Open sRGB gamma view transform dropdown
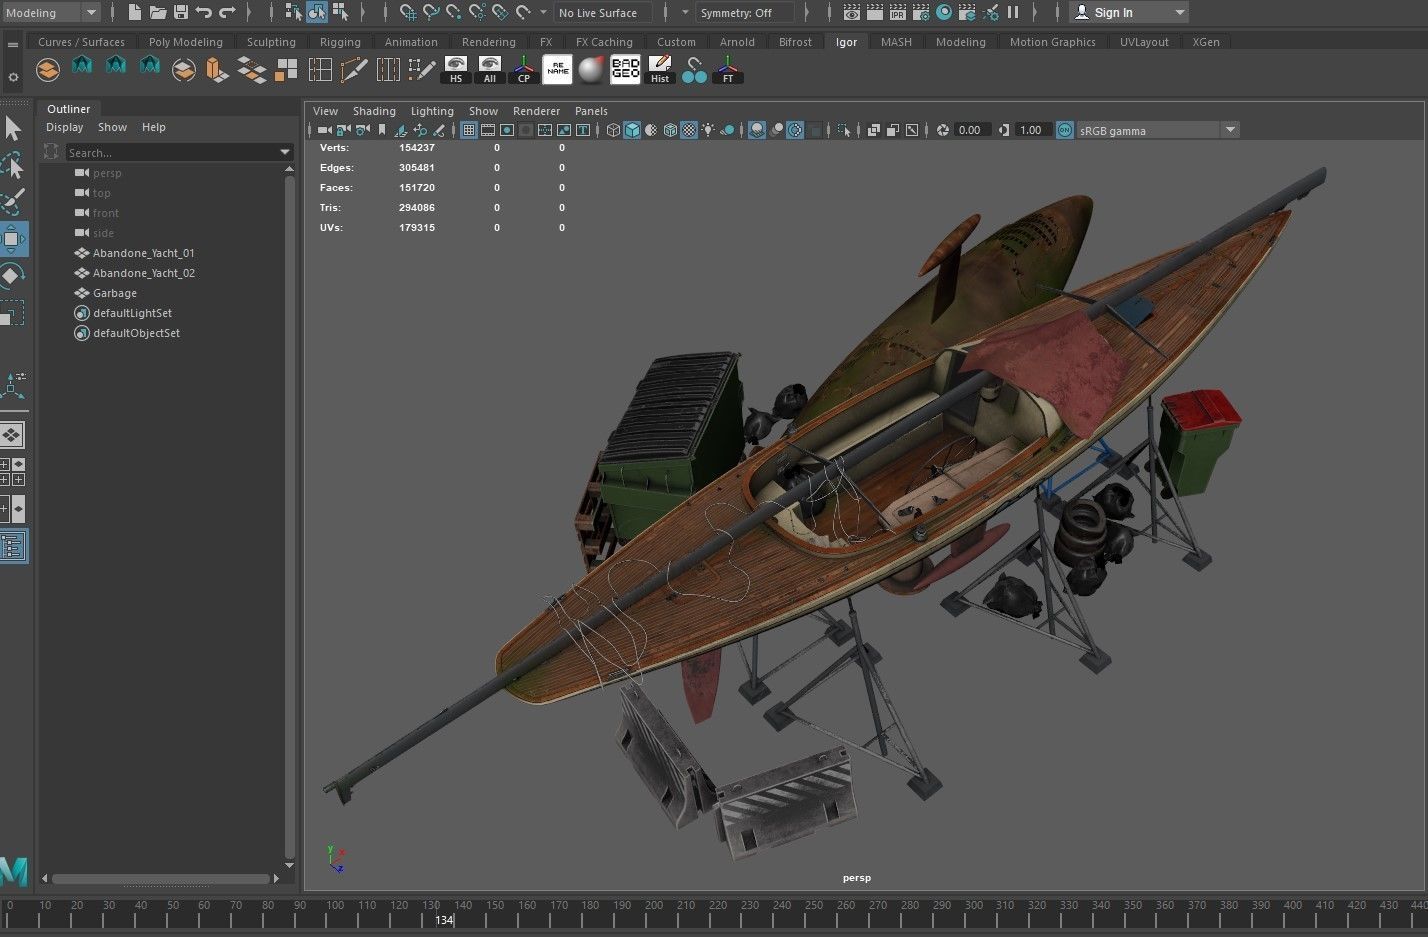1428x937 pixels. click(x=1158, y=130)
